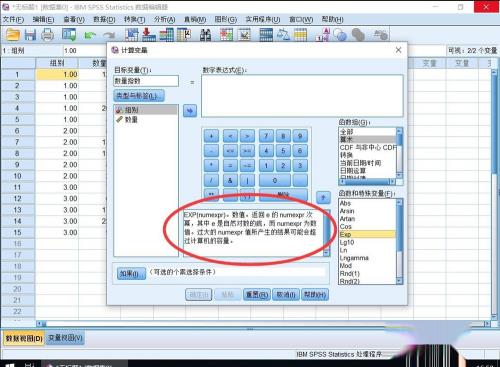This screenshot has width=500, height=367.
Task: Click the 如果(I) condition button
Action: coord(131,273)
